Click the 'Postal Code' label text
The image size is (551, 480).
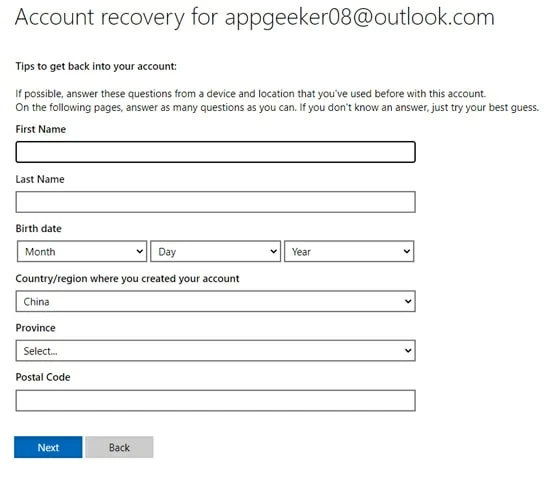pos(43,377)
